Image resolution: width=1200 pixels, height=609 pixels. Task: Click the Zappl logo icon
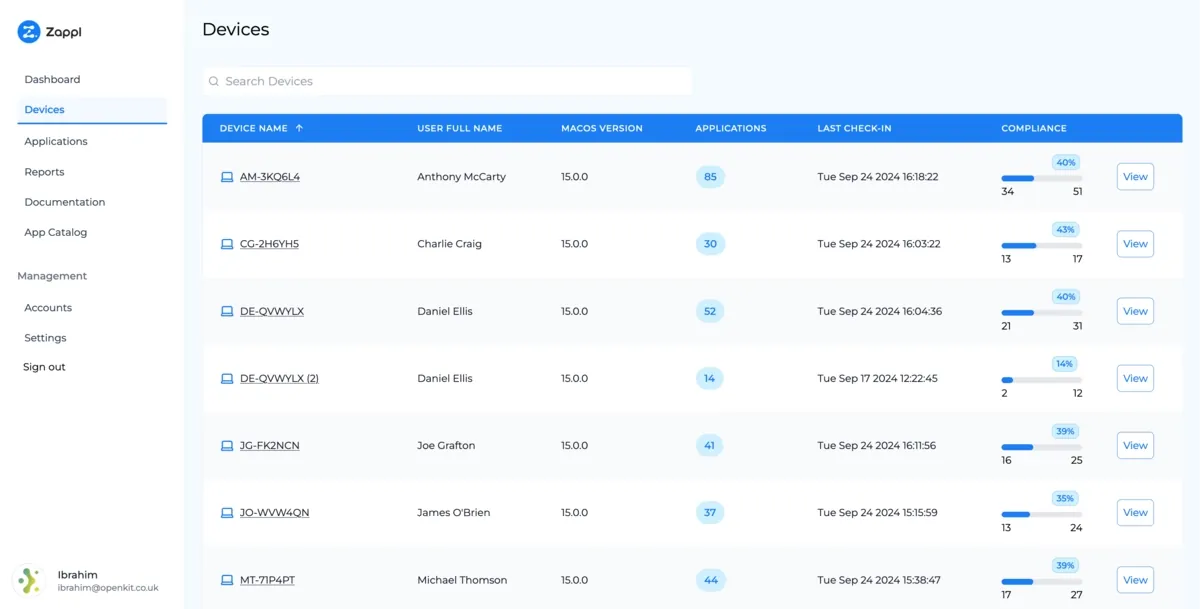point(30,31)
